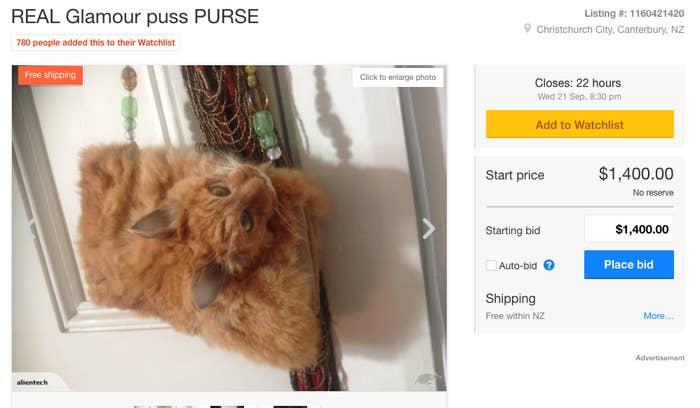The width and height of the screenshot is (700, 408).
Task: Click the location pin icon near Christchurch City
Action: (x=527, y=29)
